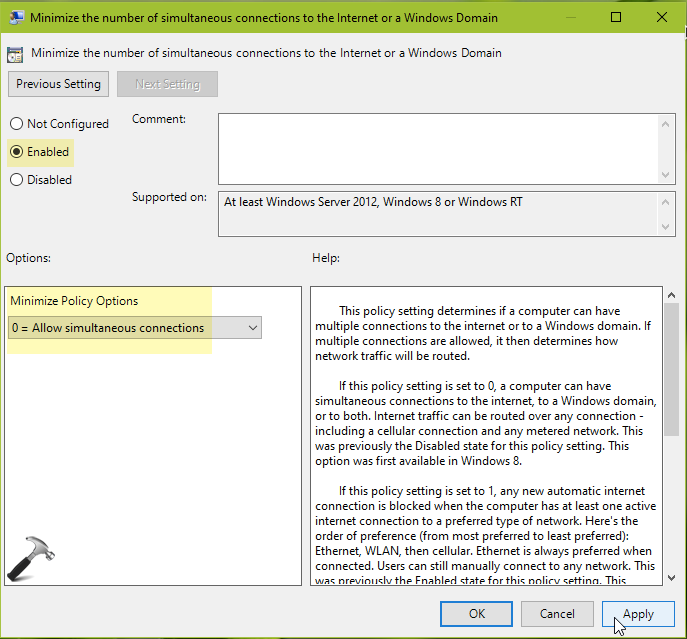Click the 'Options:' label
This screenshot has width=687, height=639.
tap(28, 258)
